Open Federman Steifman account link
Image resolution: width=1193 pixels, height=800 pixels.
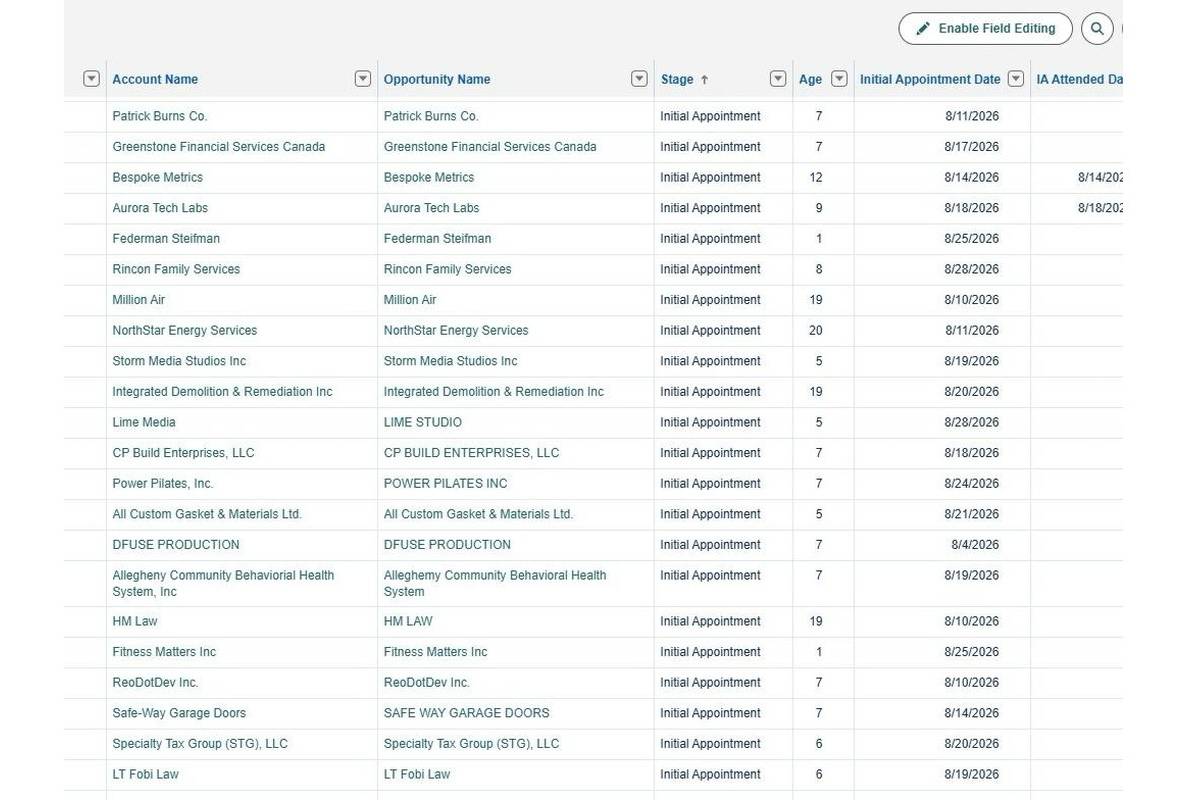coord(166,238)
